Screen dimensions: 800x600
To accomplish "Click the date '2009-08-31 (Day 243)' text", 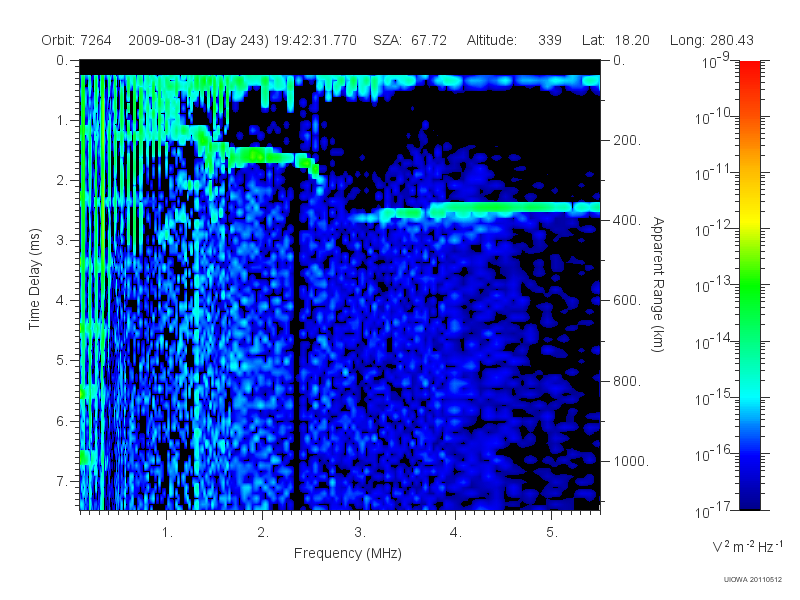I will pos(198,40).
